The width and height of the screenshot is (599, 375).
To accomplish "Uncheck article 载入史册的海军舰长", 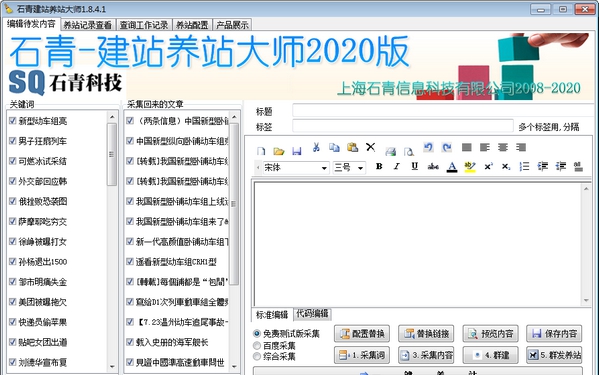I will [130, 342].
